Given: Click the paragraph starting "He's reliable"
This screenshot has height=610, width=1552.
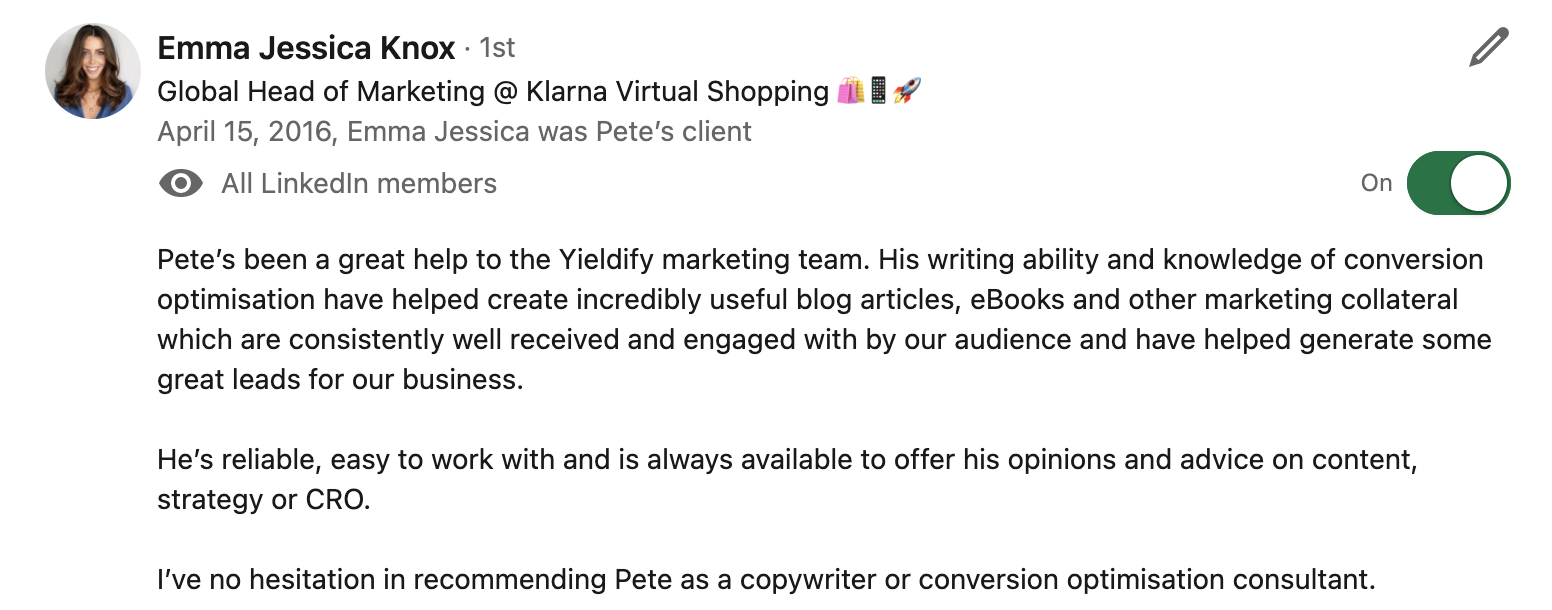Looking at the screenshot, I should click(x=787, y=461).
